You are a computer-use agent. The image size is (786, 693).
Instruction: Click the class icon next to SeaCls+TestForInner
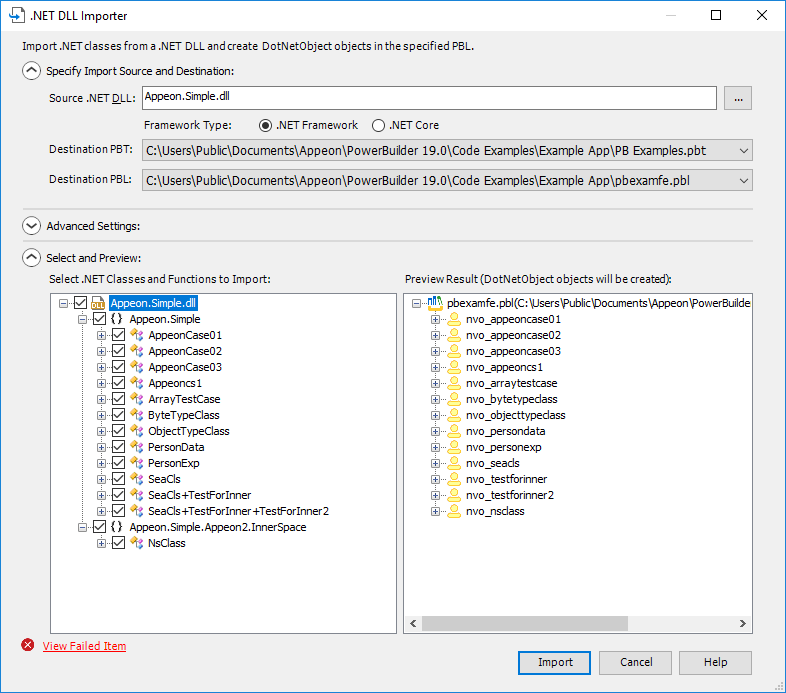[137, 495]
